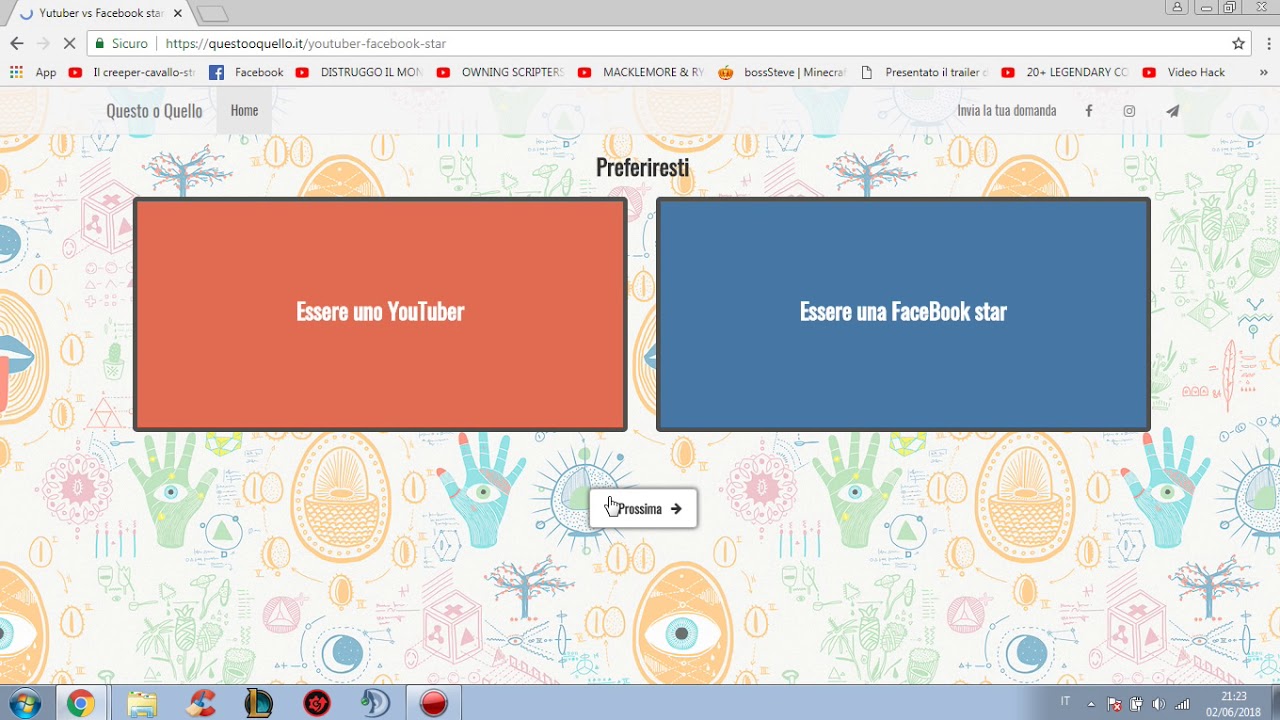Choose the orange Essere uno YouTuber card
The width and height of the screenshot is (1280, 720).
[380, 314]
